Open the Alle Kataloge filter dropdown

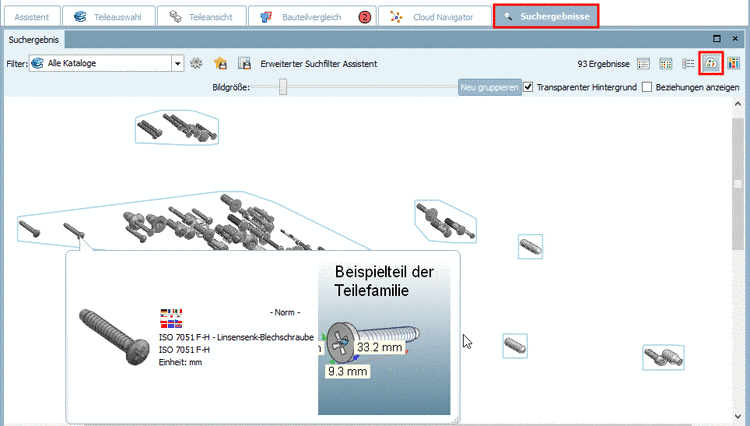pyautogui.click(x=177, y=63)
